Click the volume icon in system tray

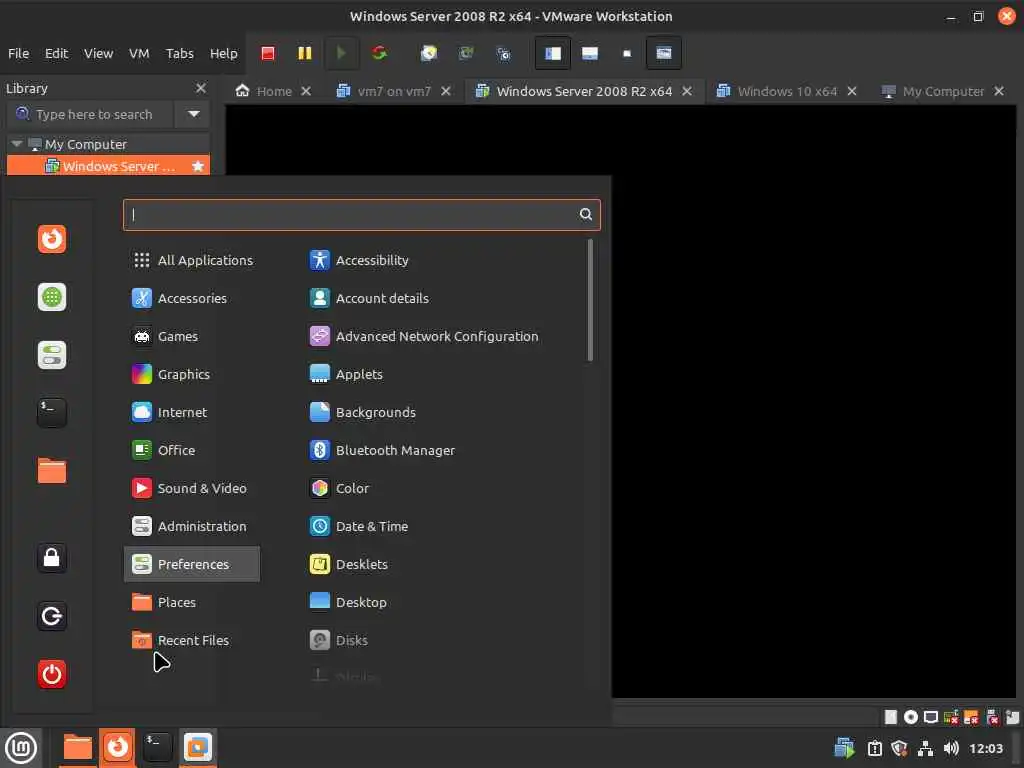click(951, 748)
